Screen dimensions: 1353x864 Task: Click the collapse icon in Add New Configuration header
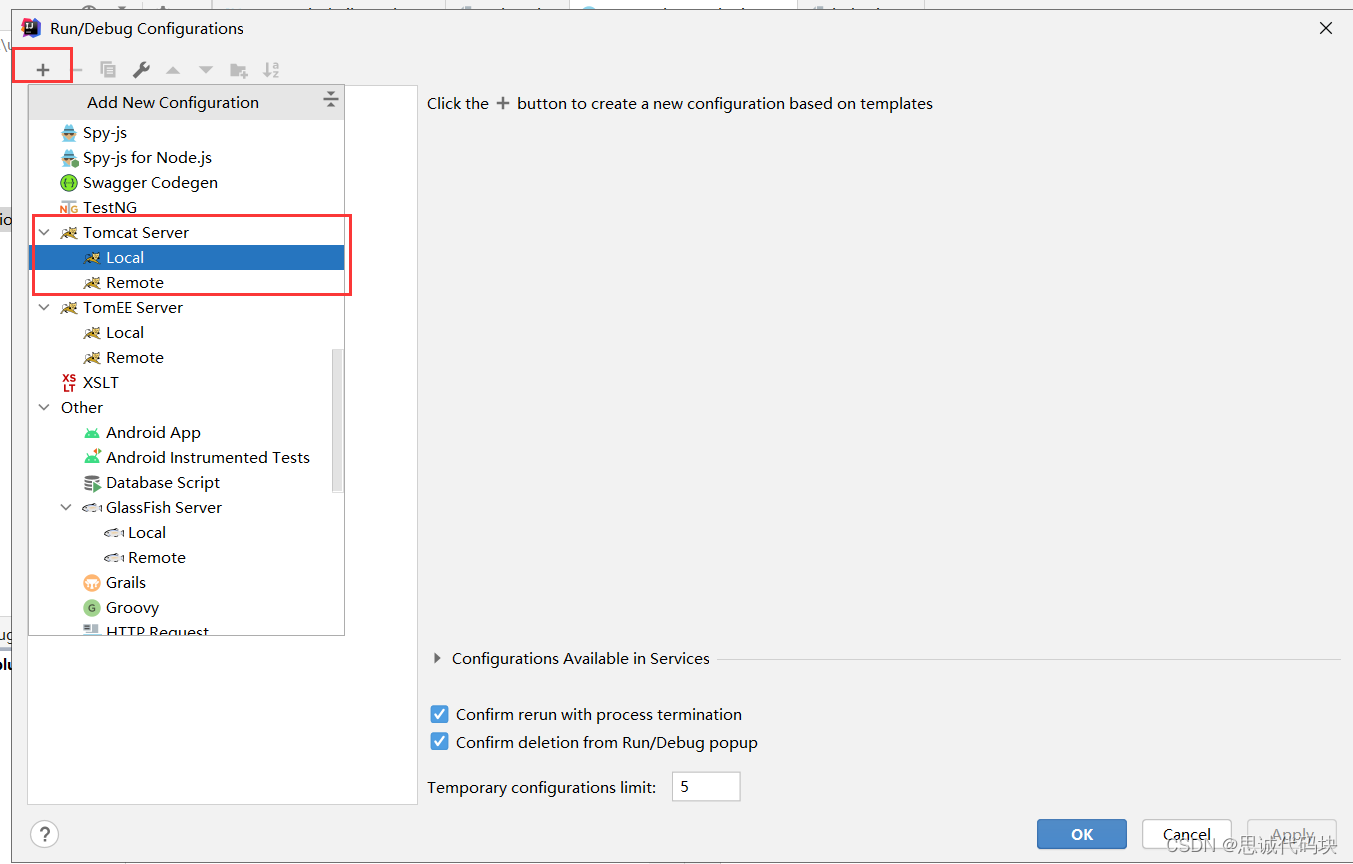(x=331, y=100)
